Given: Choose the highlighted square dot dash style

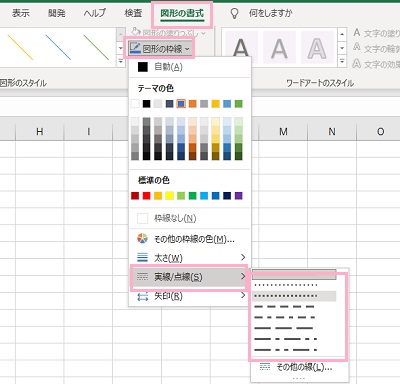Looking at the screenshot, I should 294,296.
